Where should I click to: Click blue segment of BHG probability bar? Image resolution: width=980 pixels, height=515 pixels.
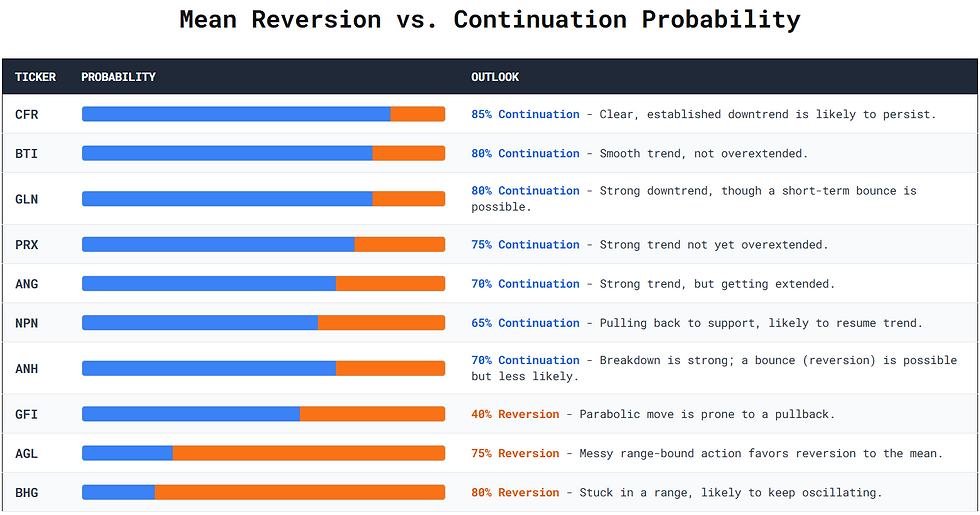pos(118,492)
